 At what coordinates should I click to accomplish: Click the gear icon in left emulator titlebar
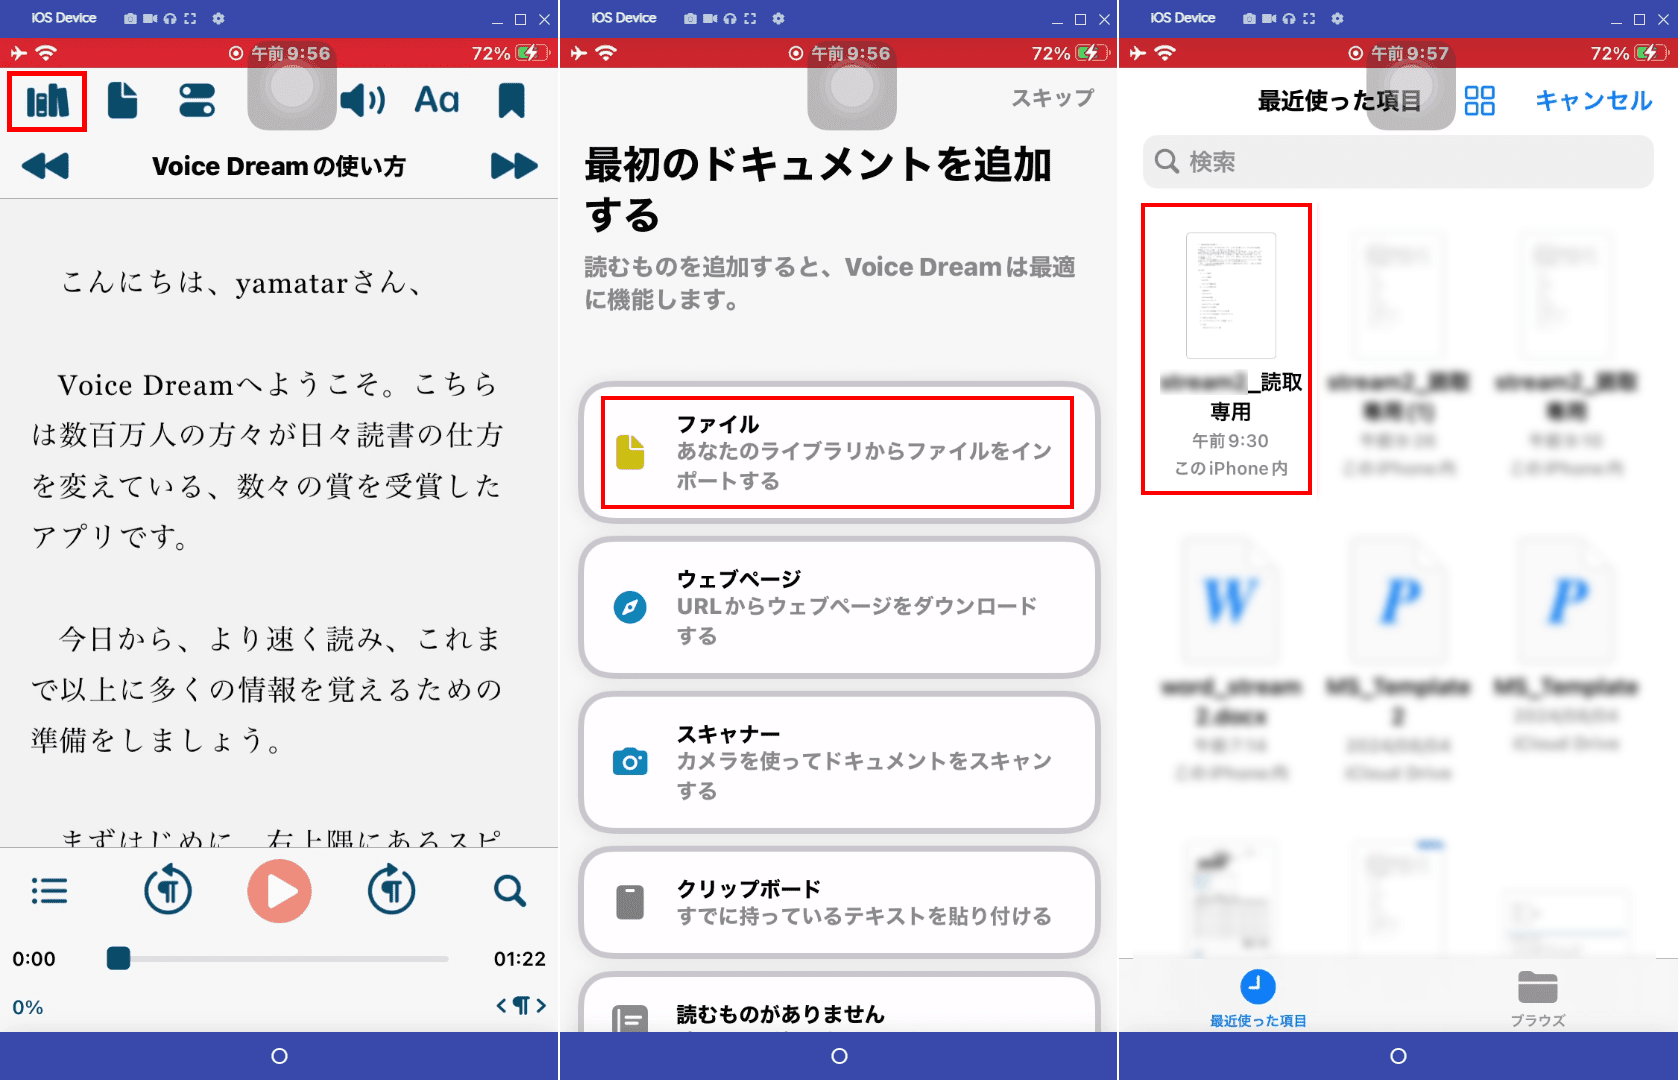coord(218,18)
